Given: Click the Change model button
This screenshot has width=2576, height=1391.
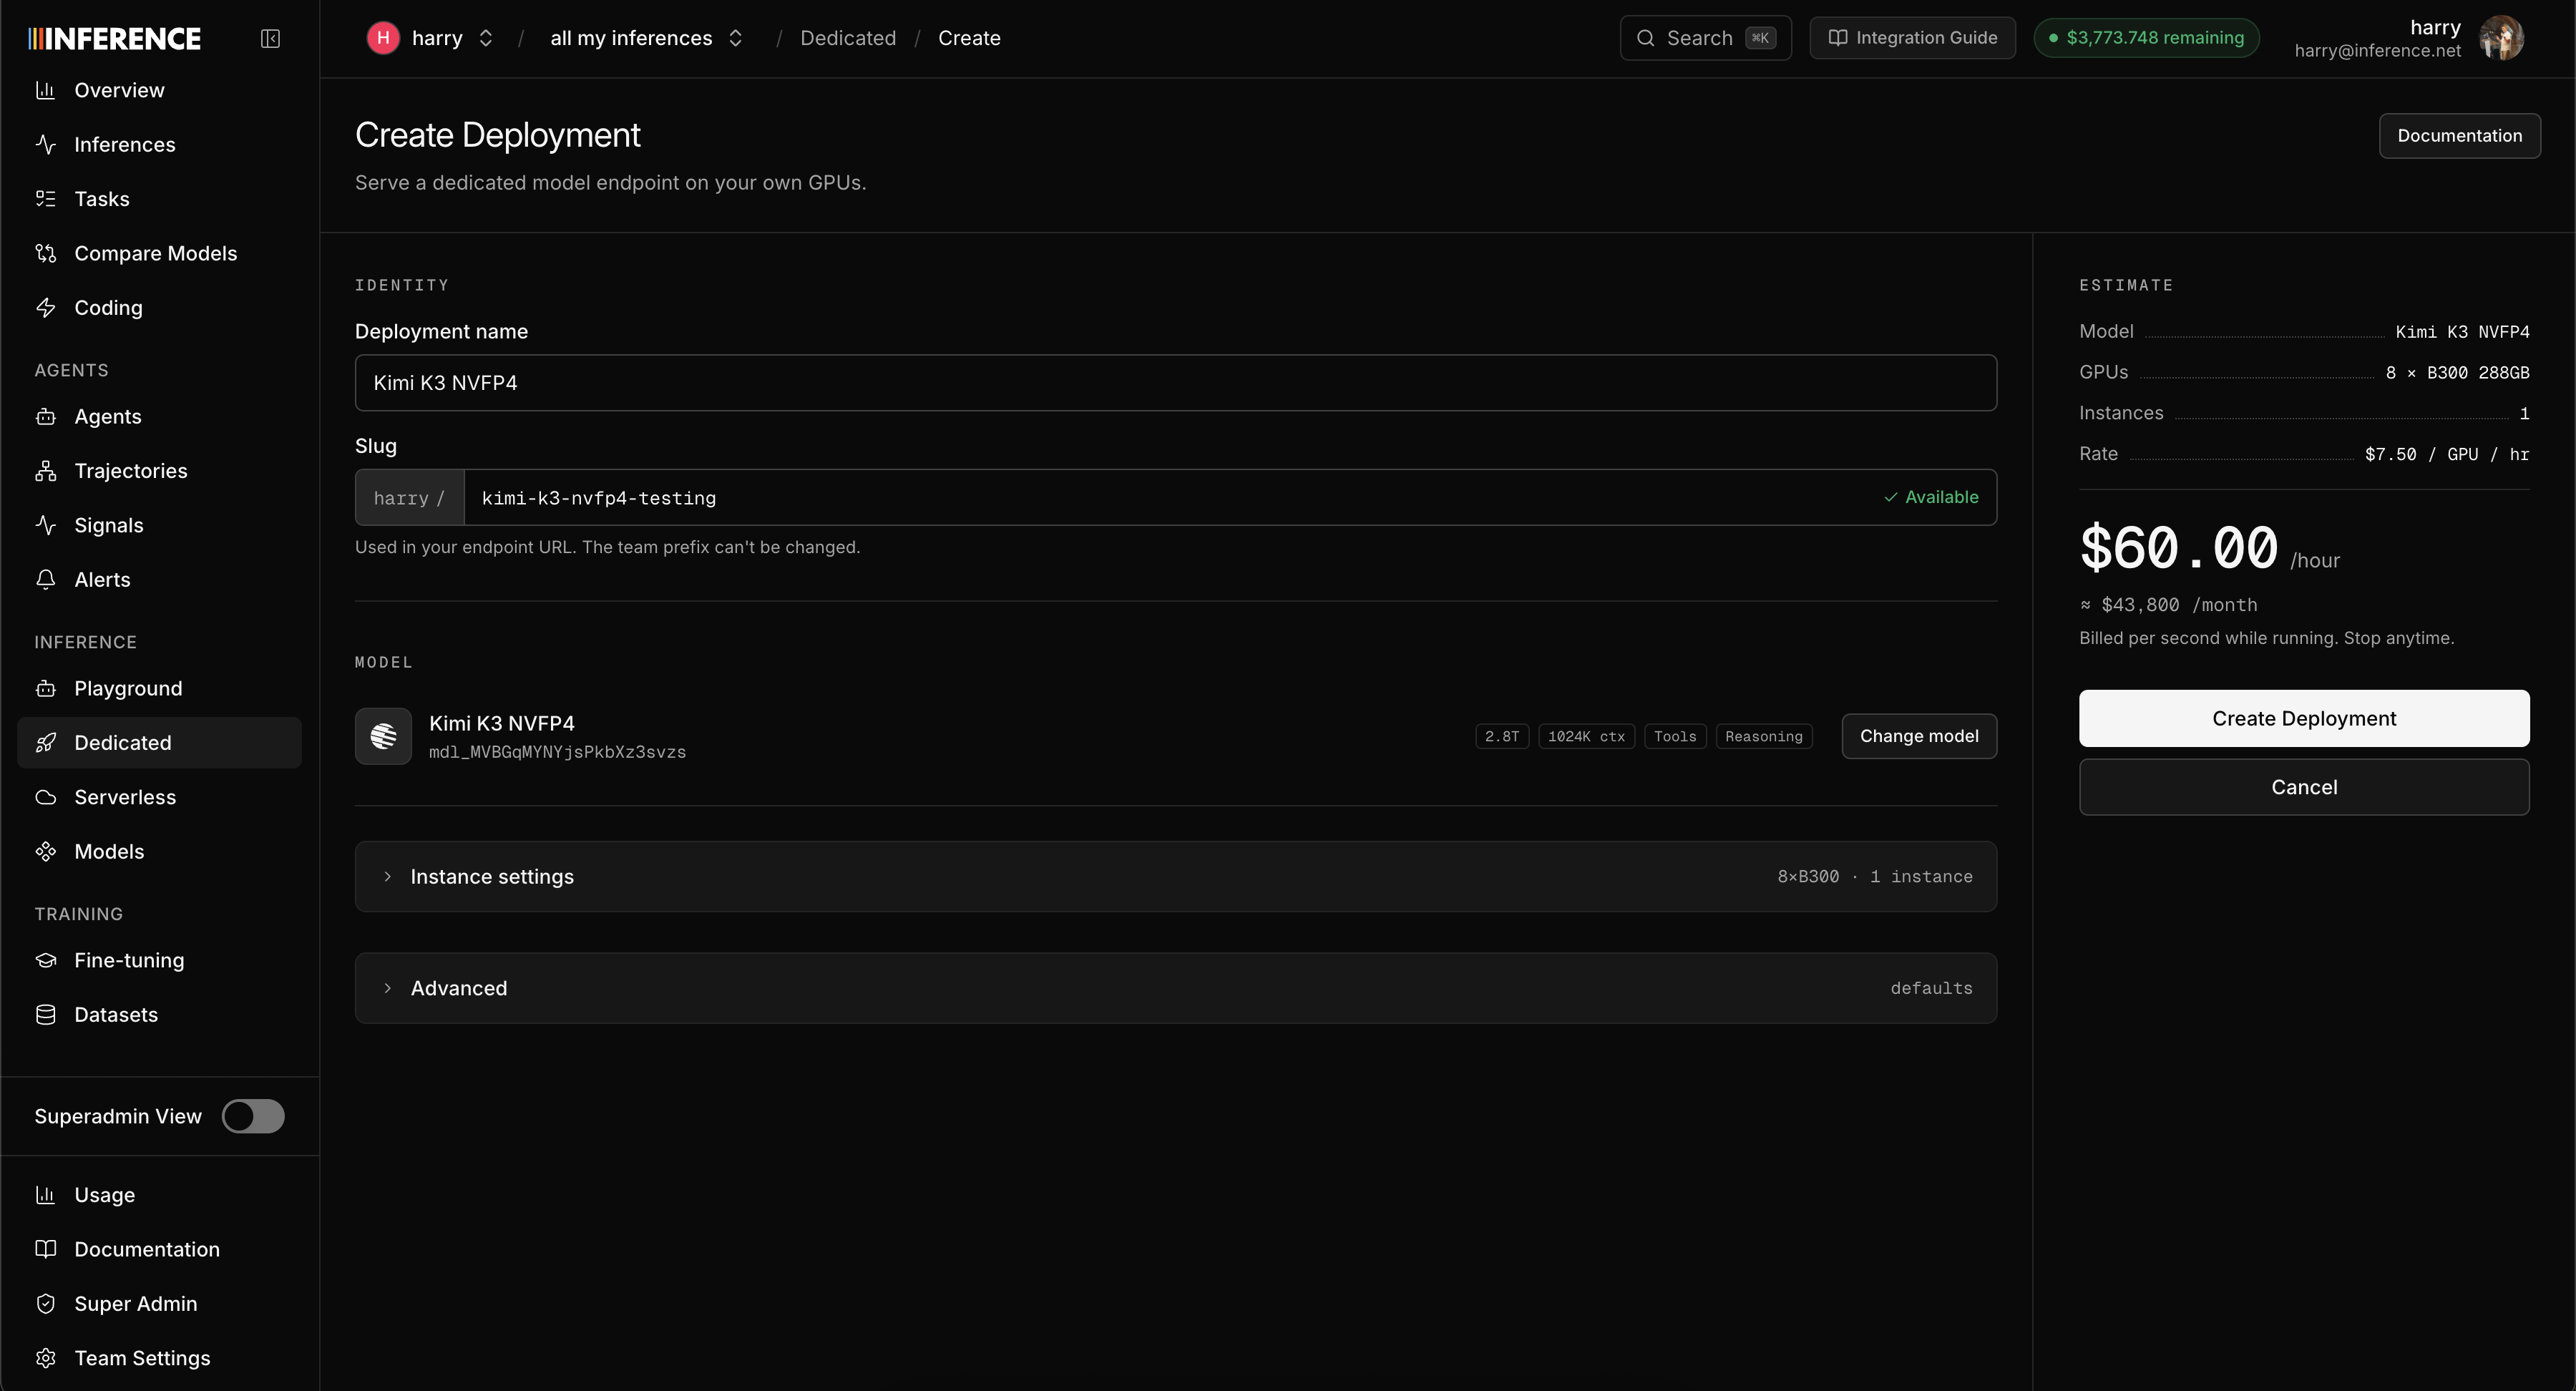Looking at the screenshot, I should [1919, 736].
